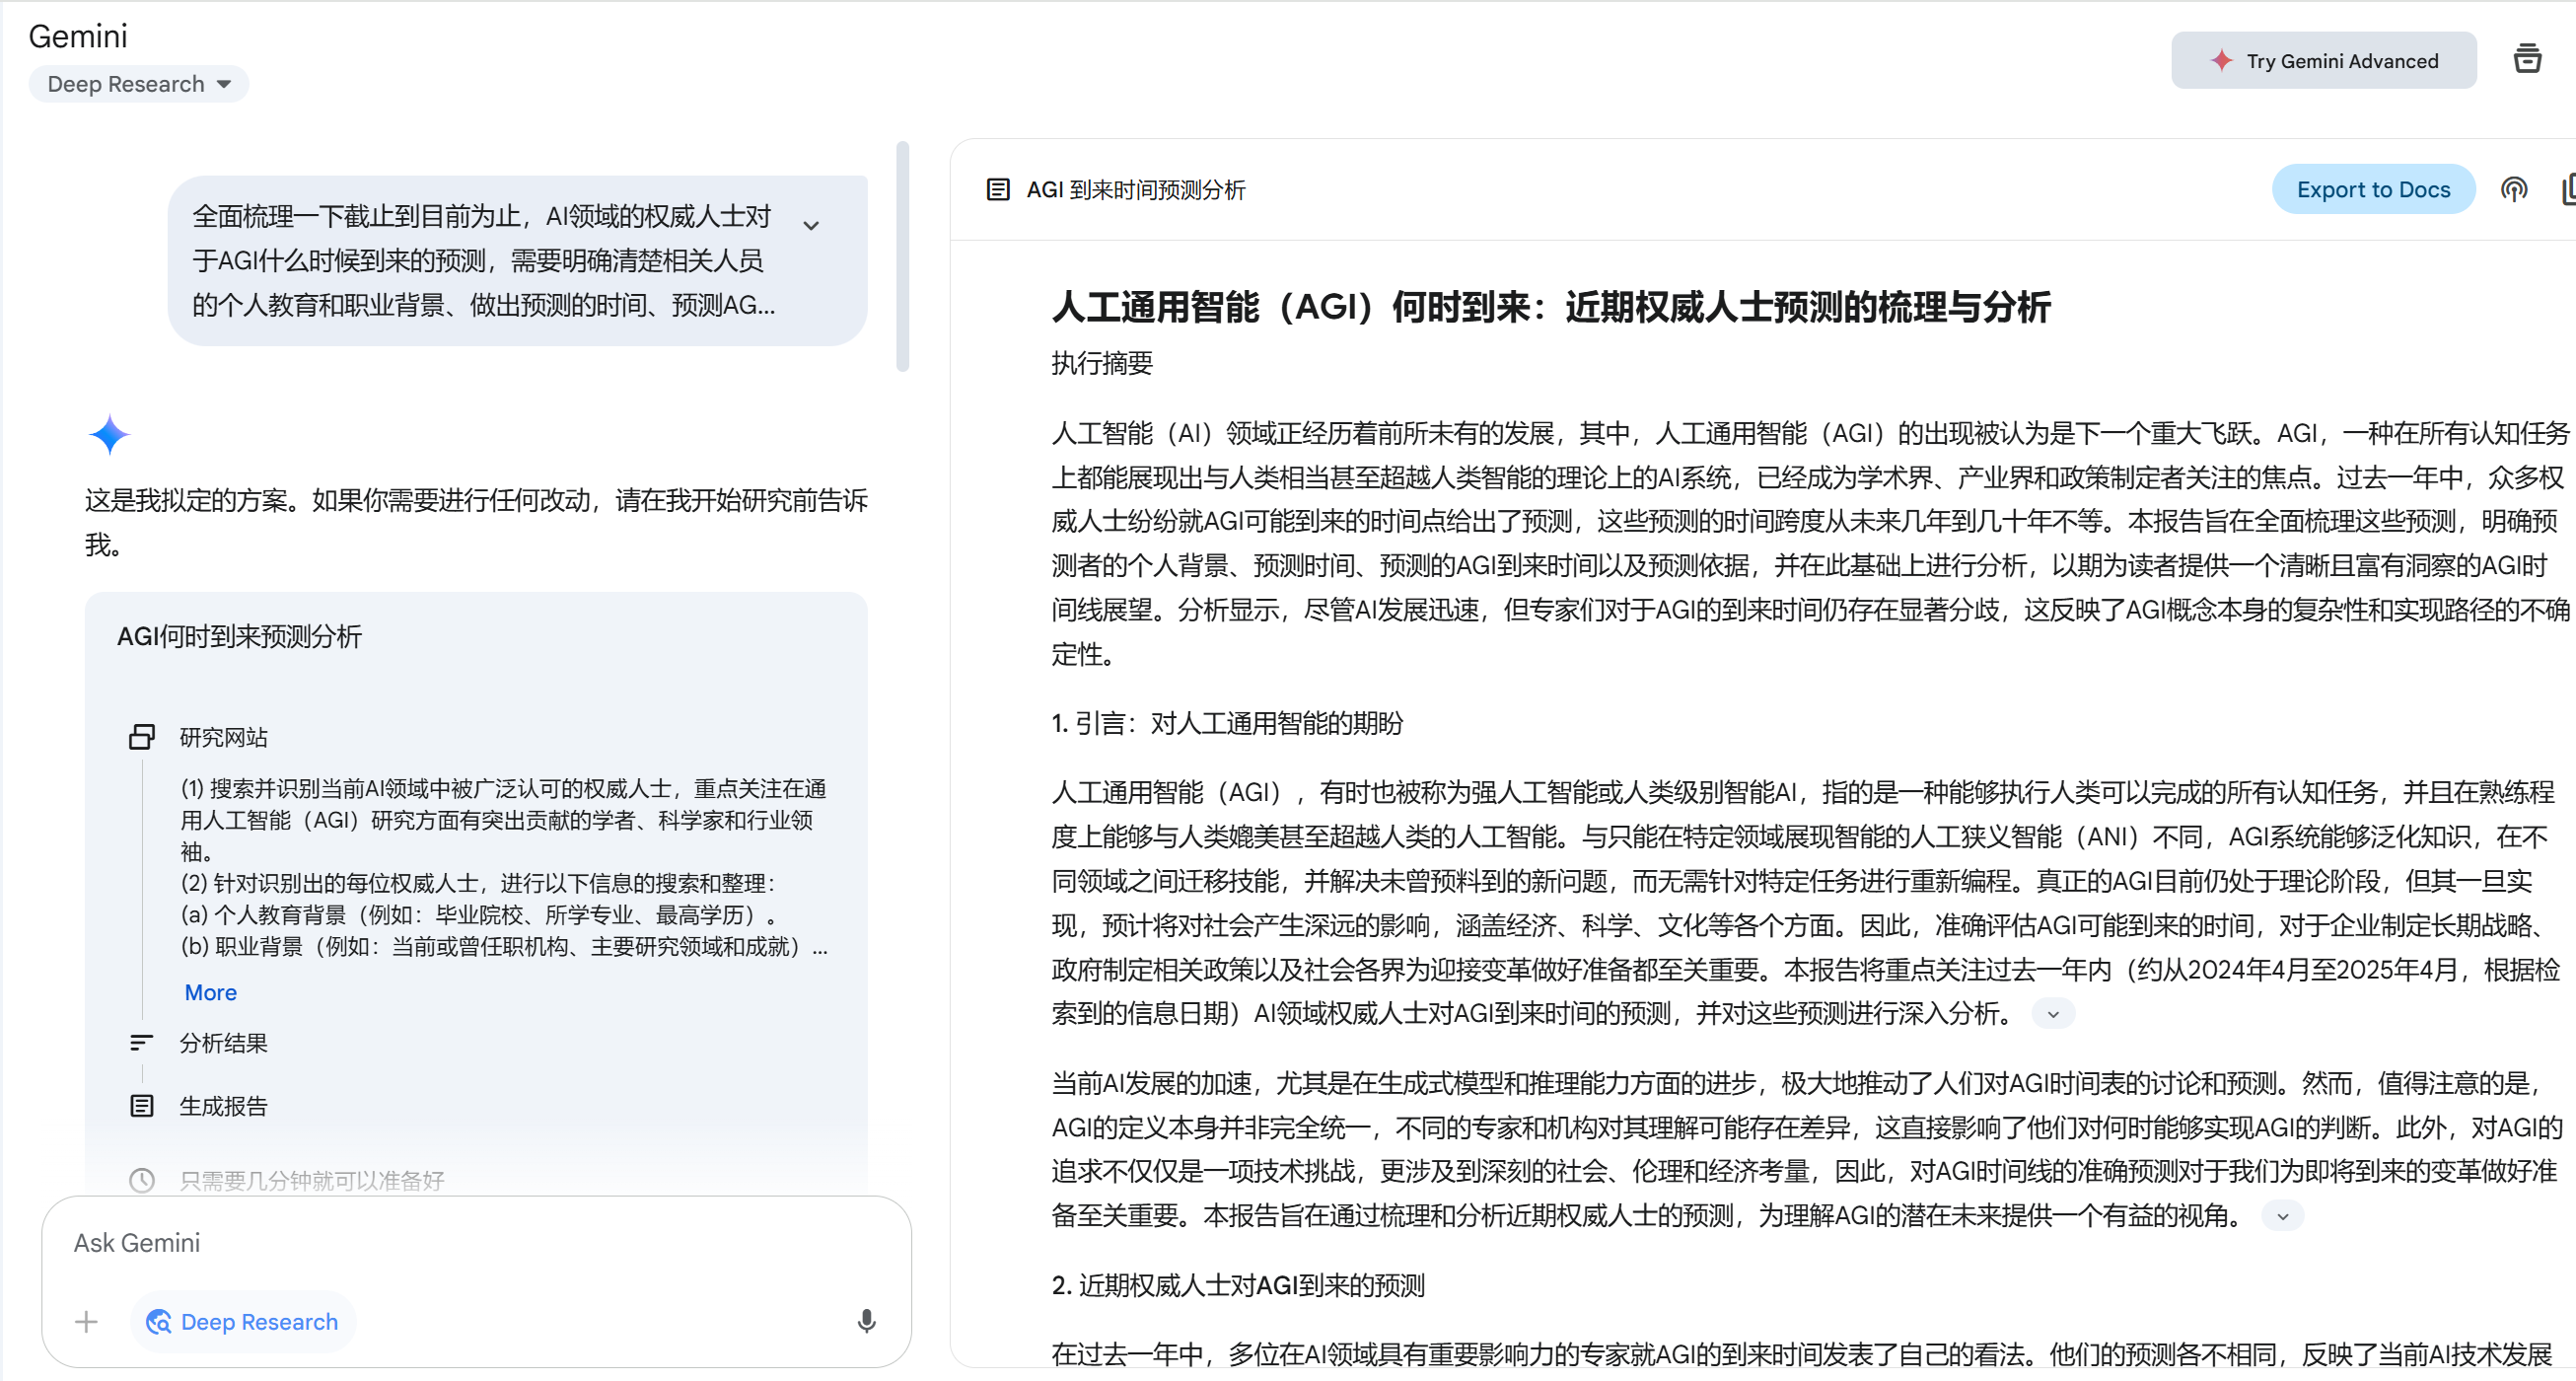Expand the inline chevron after 深入分析 paragraph
Image resolution: width=2576 pixels, height=1381 pixels.
click(x=2053, y=1013)
